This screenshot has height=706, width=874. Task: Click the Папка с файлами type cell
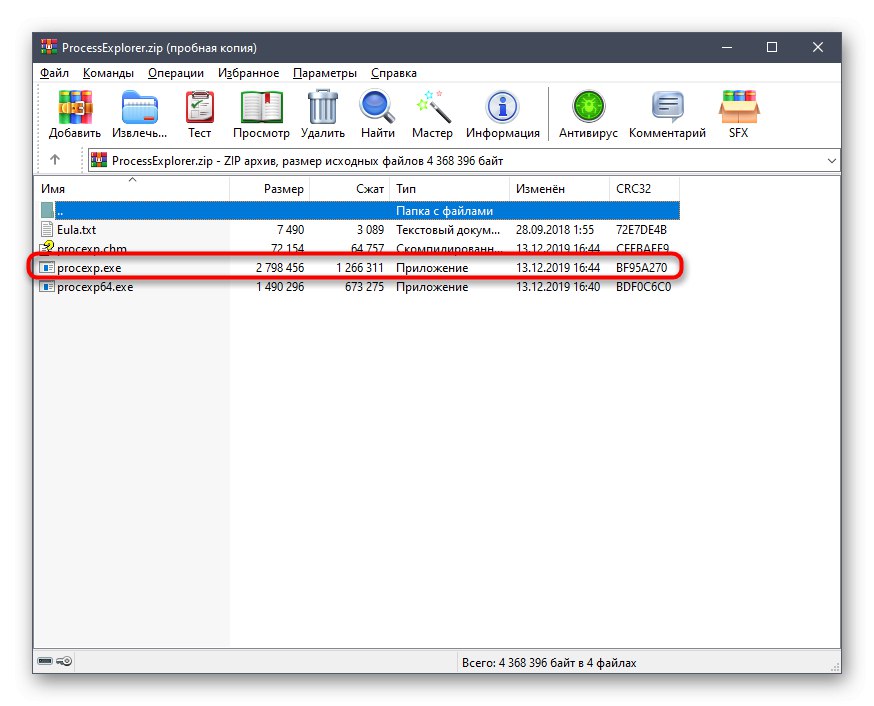coord(444,211)
